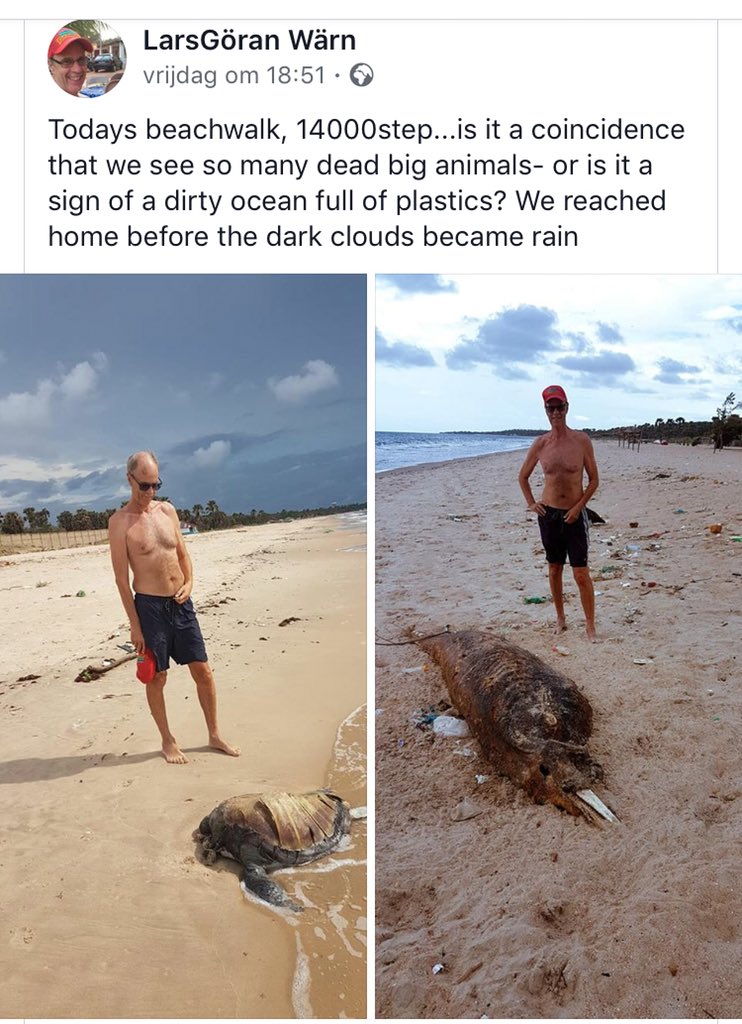Screen dimensions: 742x1024
Task: Click the ocean waves in the right photo
Action: 444,447
